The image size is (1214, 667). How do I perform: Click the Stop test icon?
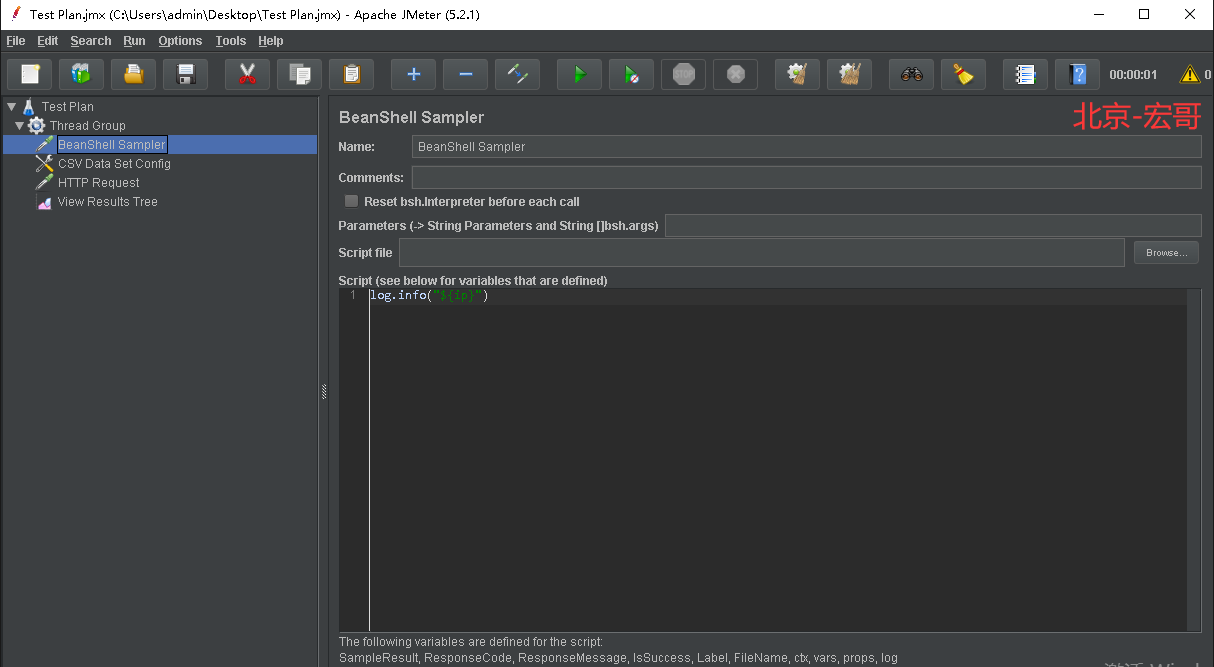click(683, 74)
